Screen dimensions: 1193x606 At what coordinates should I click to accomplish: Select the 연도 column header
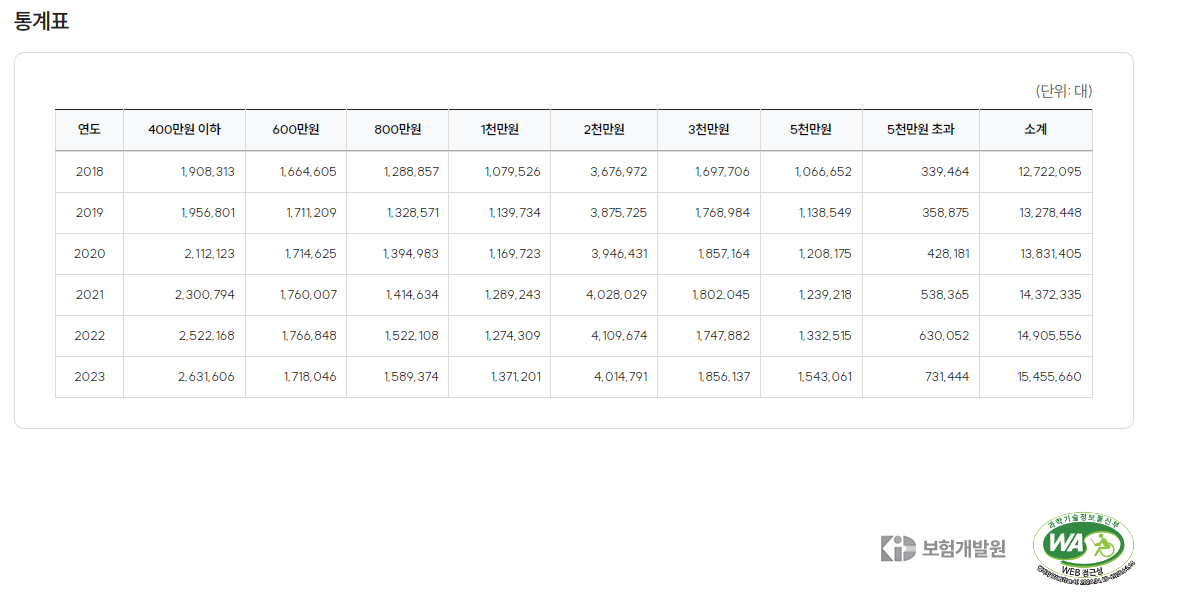click(89, 129)
